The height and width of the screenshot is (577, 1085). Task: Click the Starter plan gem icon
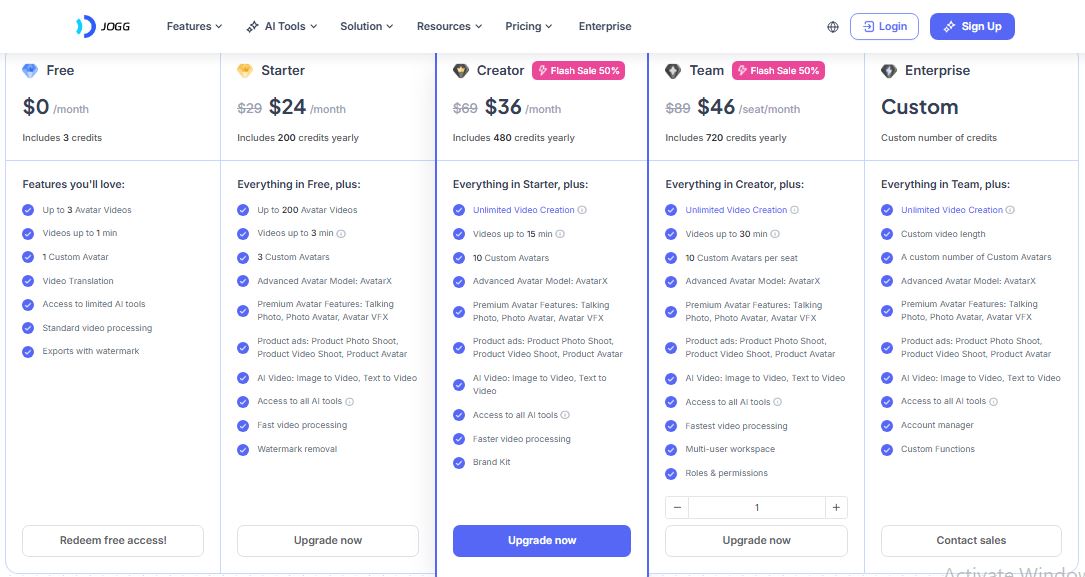(245, 71)
